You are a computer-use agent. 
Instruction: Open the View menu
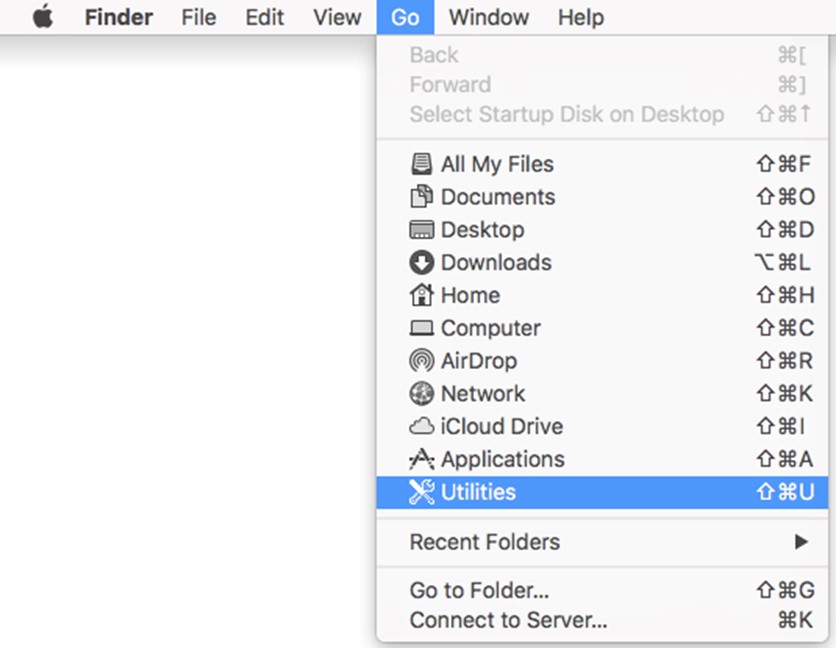coord(336,17)
